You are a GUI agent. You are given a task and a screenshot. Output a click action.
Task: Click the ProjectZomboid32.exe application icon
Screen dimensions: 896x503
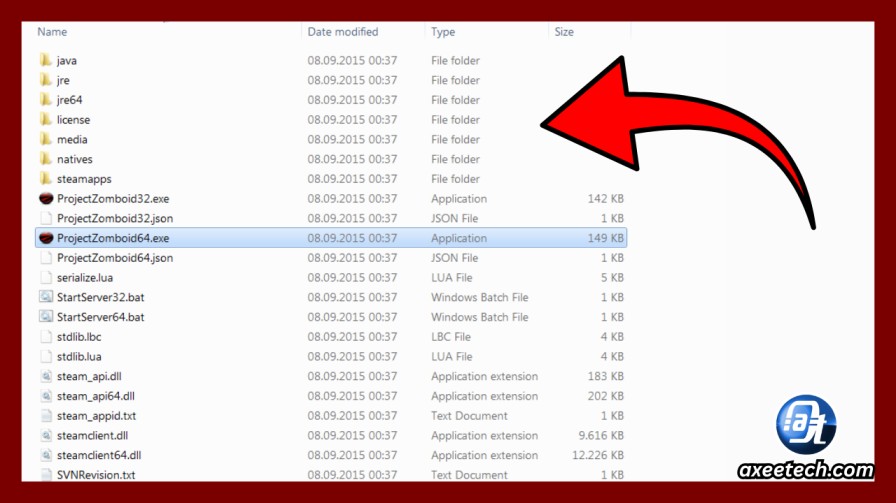pyautogui.click(x=46, y=198)
